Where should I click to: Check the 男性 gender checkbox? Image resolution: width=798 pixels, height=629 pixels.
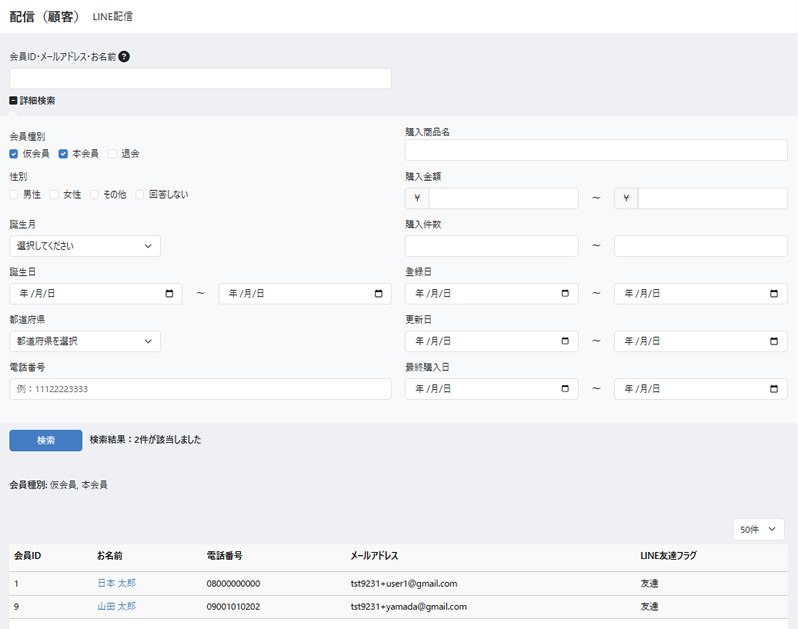tap(14, 194)
